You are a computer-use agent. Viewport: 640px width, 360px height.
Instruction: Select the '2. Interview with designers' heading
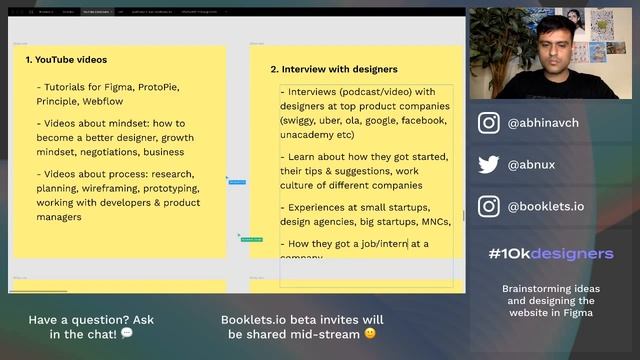(x=334, y=69)
